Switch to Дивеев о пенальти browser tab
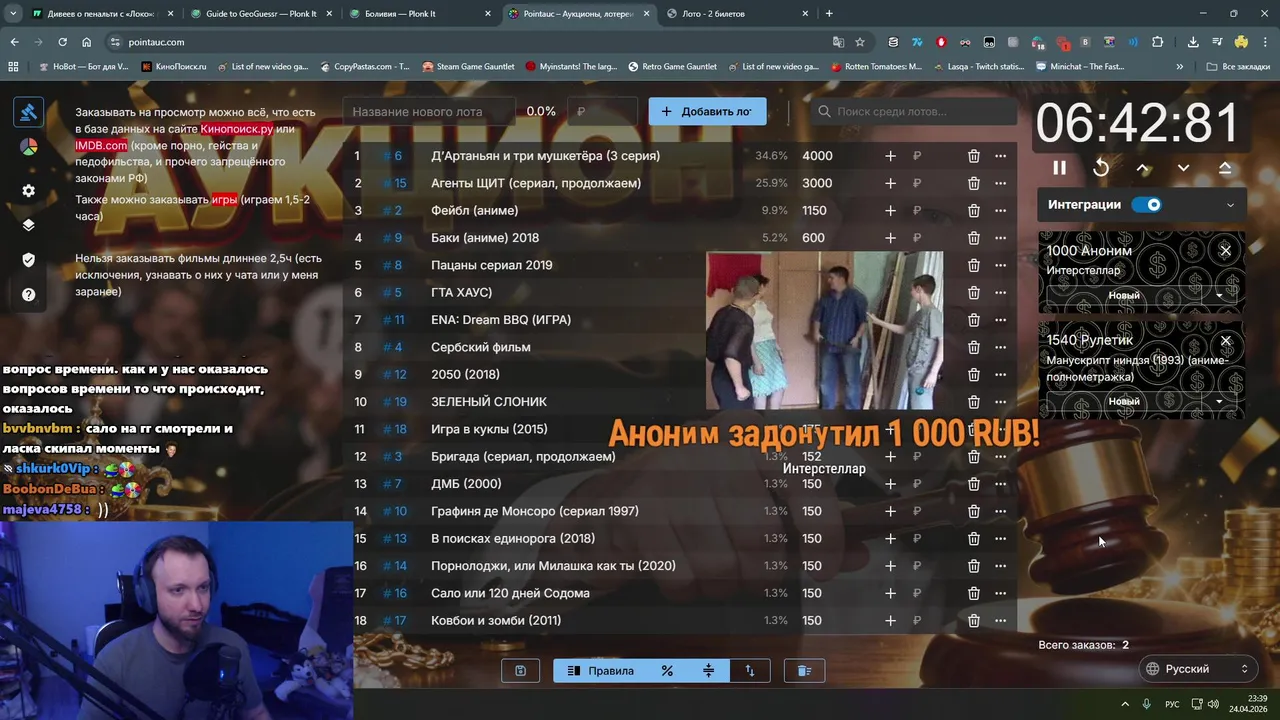The height and width of the screenshot is (720, 1280). pos(102,14)
